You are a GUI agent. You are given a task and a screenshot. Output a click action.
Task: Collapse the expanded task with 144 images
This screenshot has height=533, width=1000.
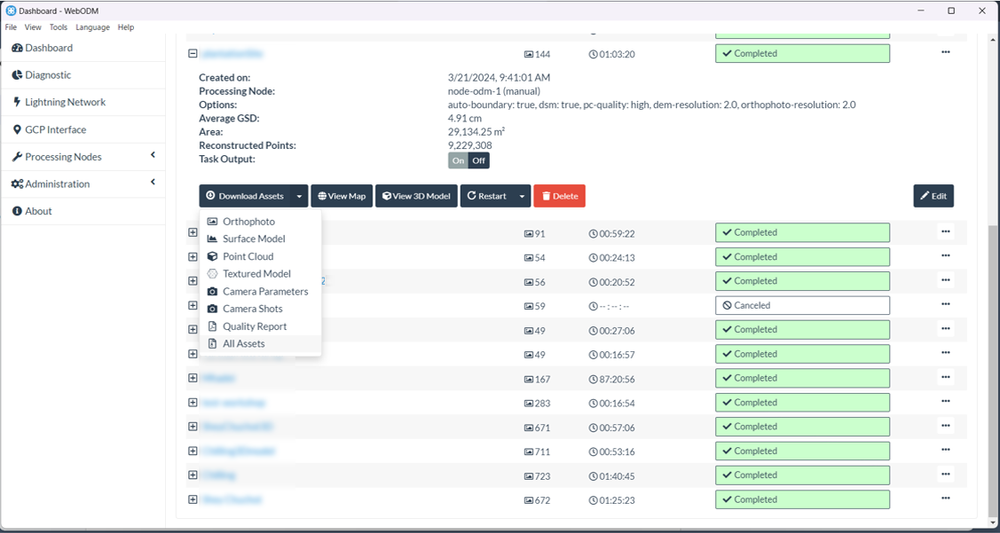click(x=193, y=54)
